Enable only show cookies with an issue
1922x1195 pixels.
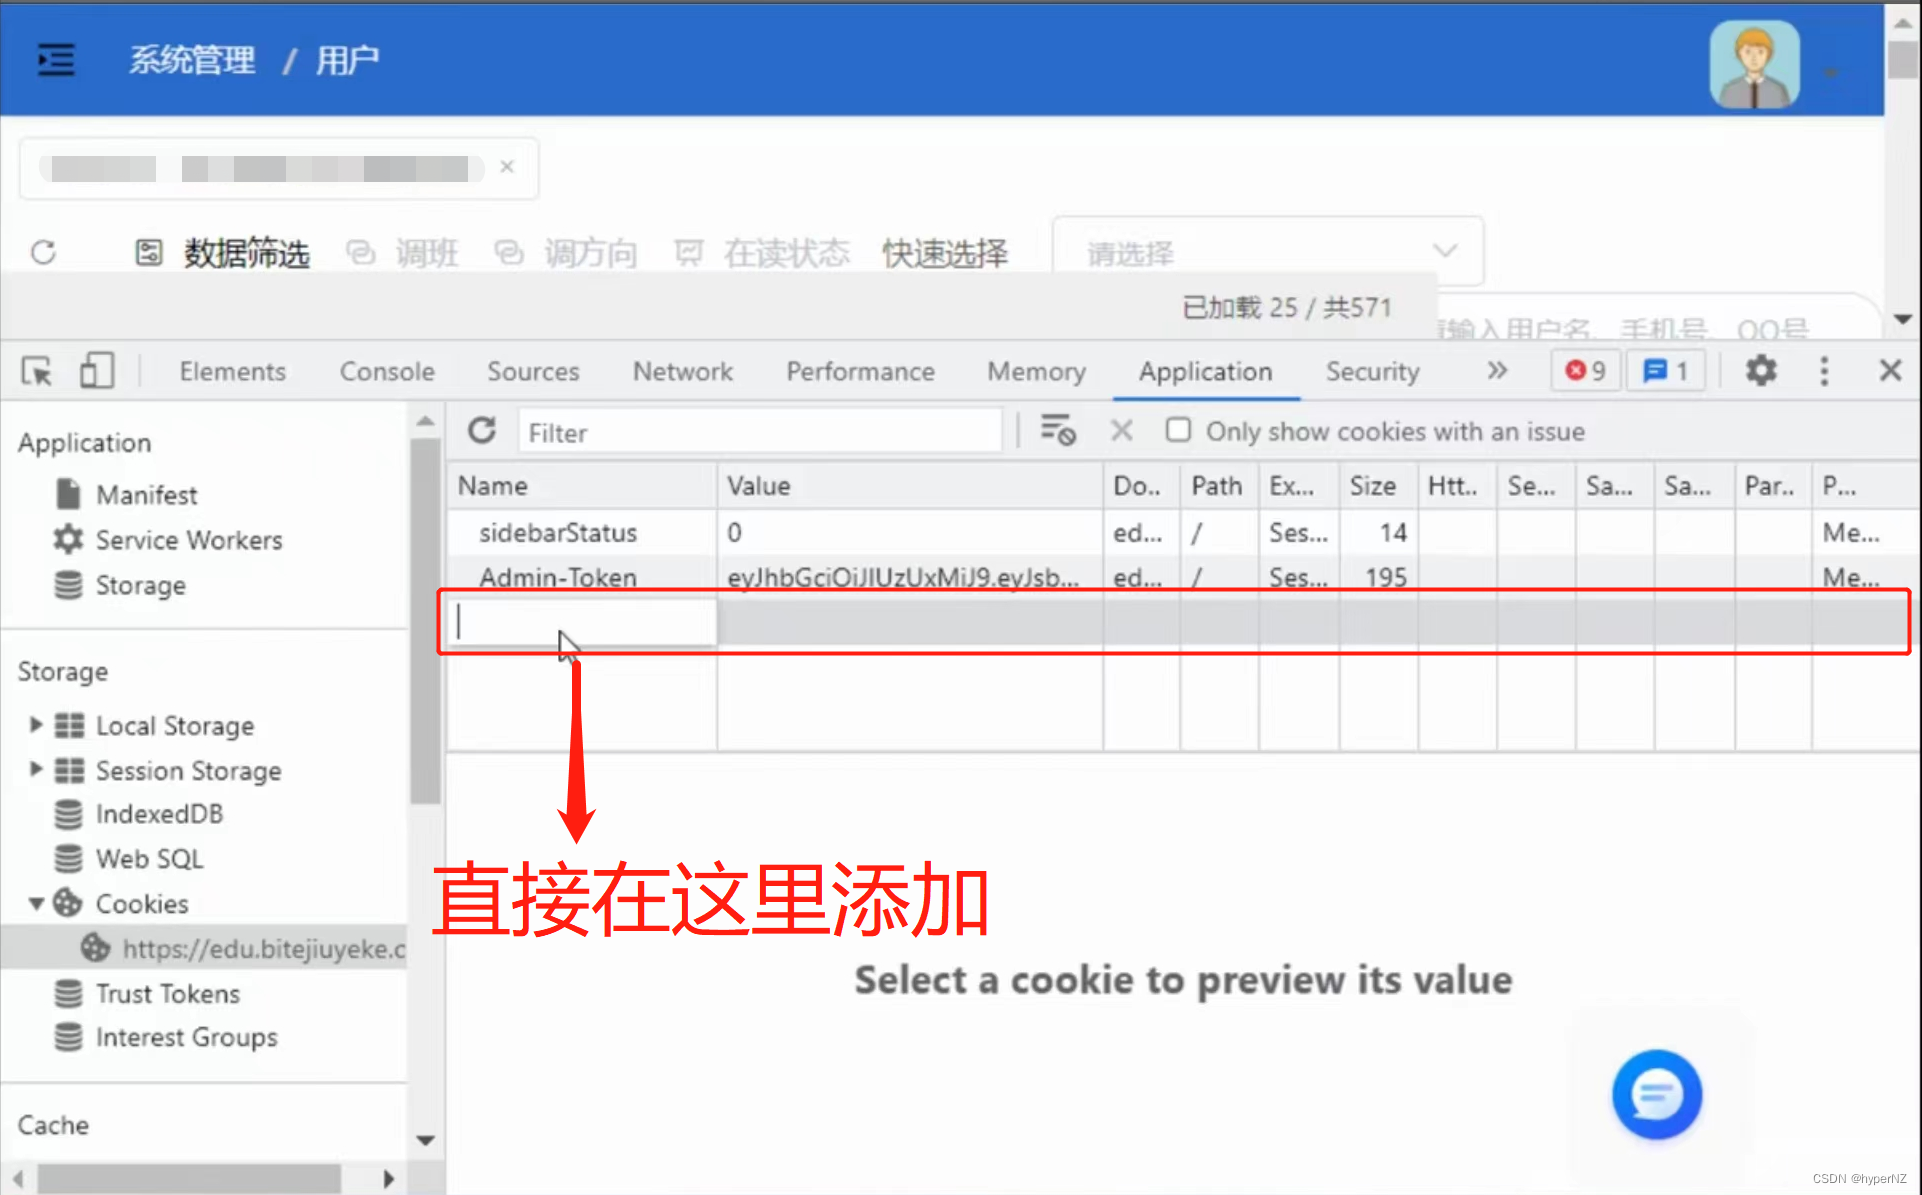[1179, 431]
